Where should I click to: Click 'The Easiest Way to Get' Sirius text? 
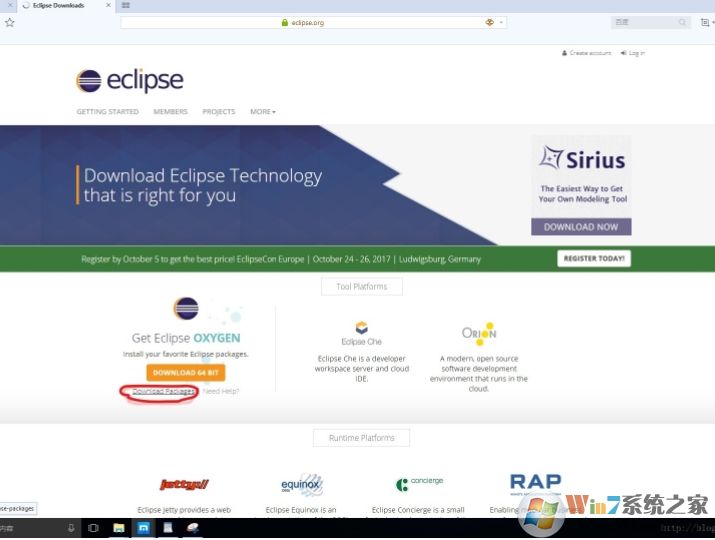point(582,188)
